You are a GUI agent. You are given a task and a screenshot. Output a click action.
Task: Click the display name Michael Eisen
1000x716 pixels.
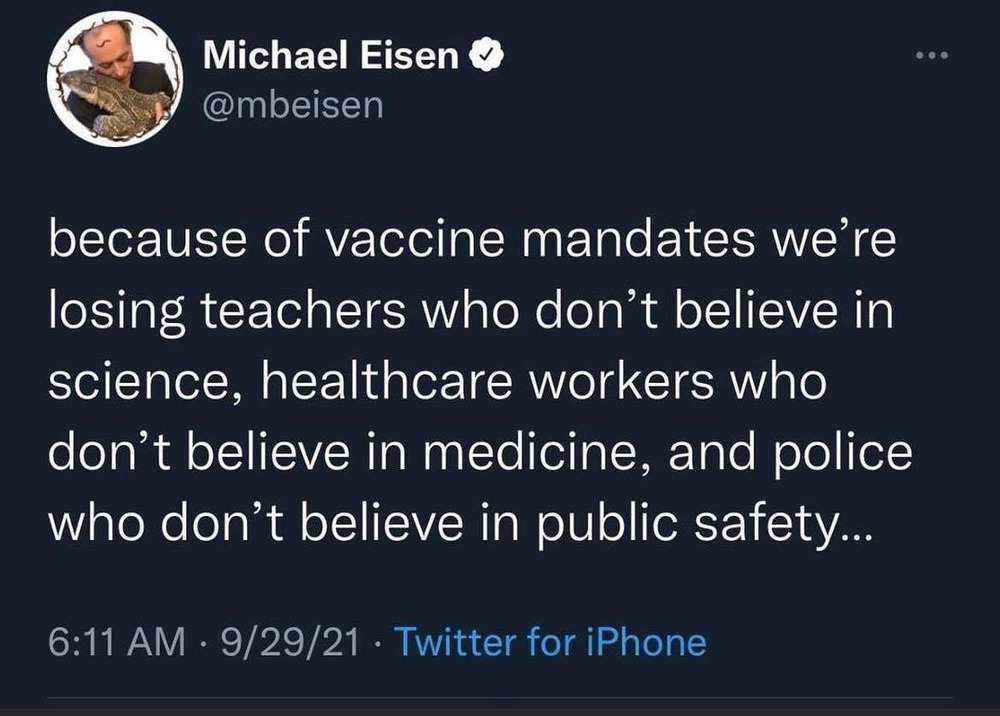[x=332, y=59]
